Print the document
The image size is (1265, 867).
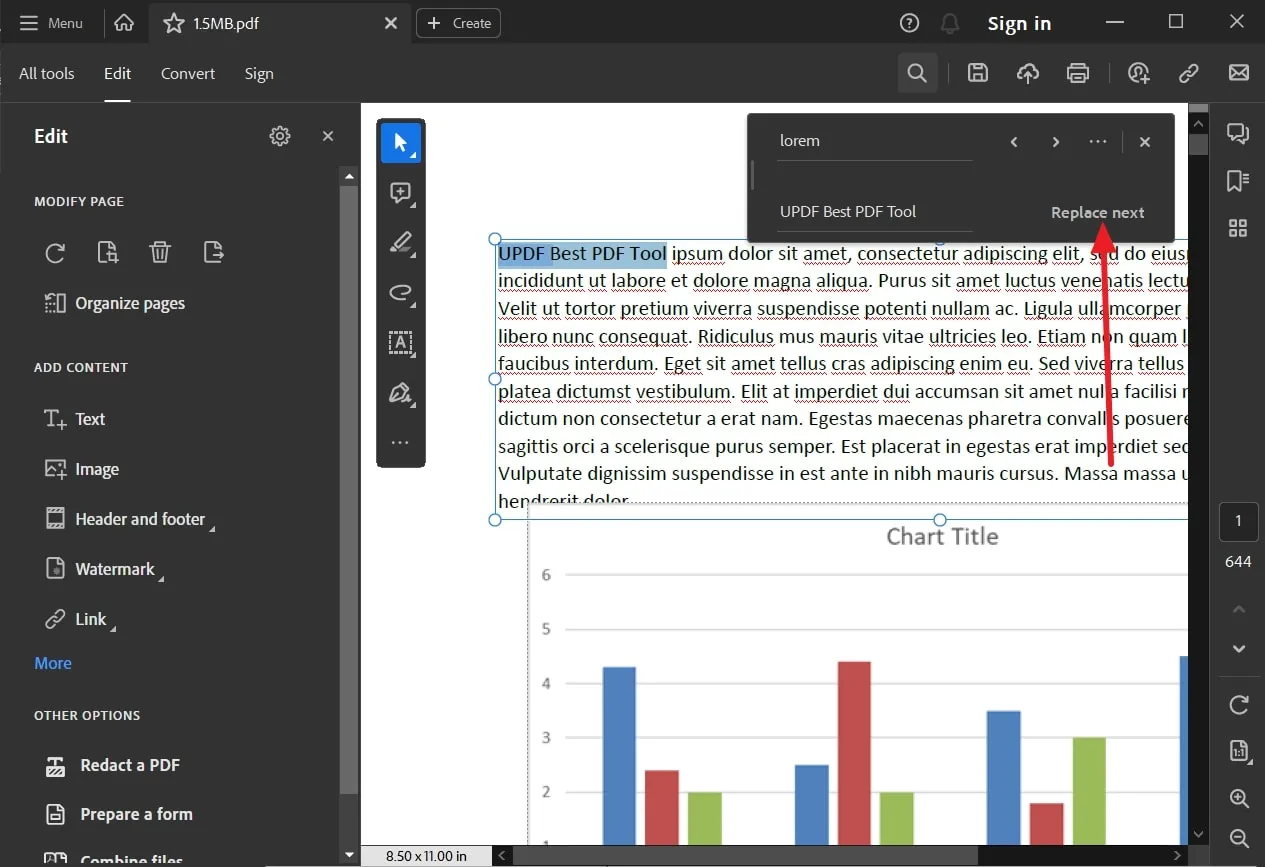click(1078, 72)
